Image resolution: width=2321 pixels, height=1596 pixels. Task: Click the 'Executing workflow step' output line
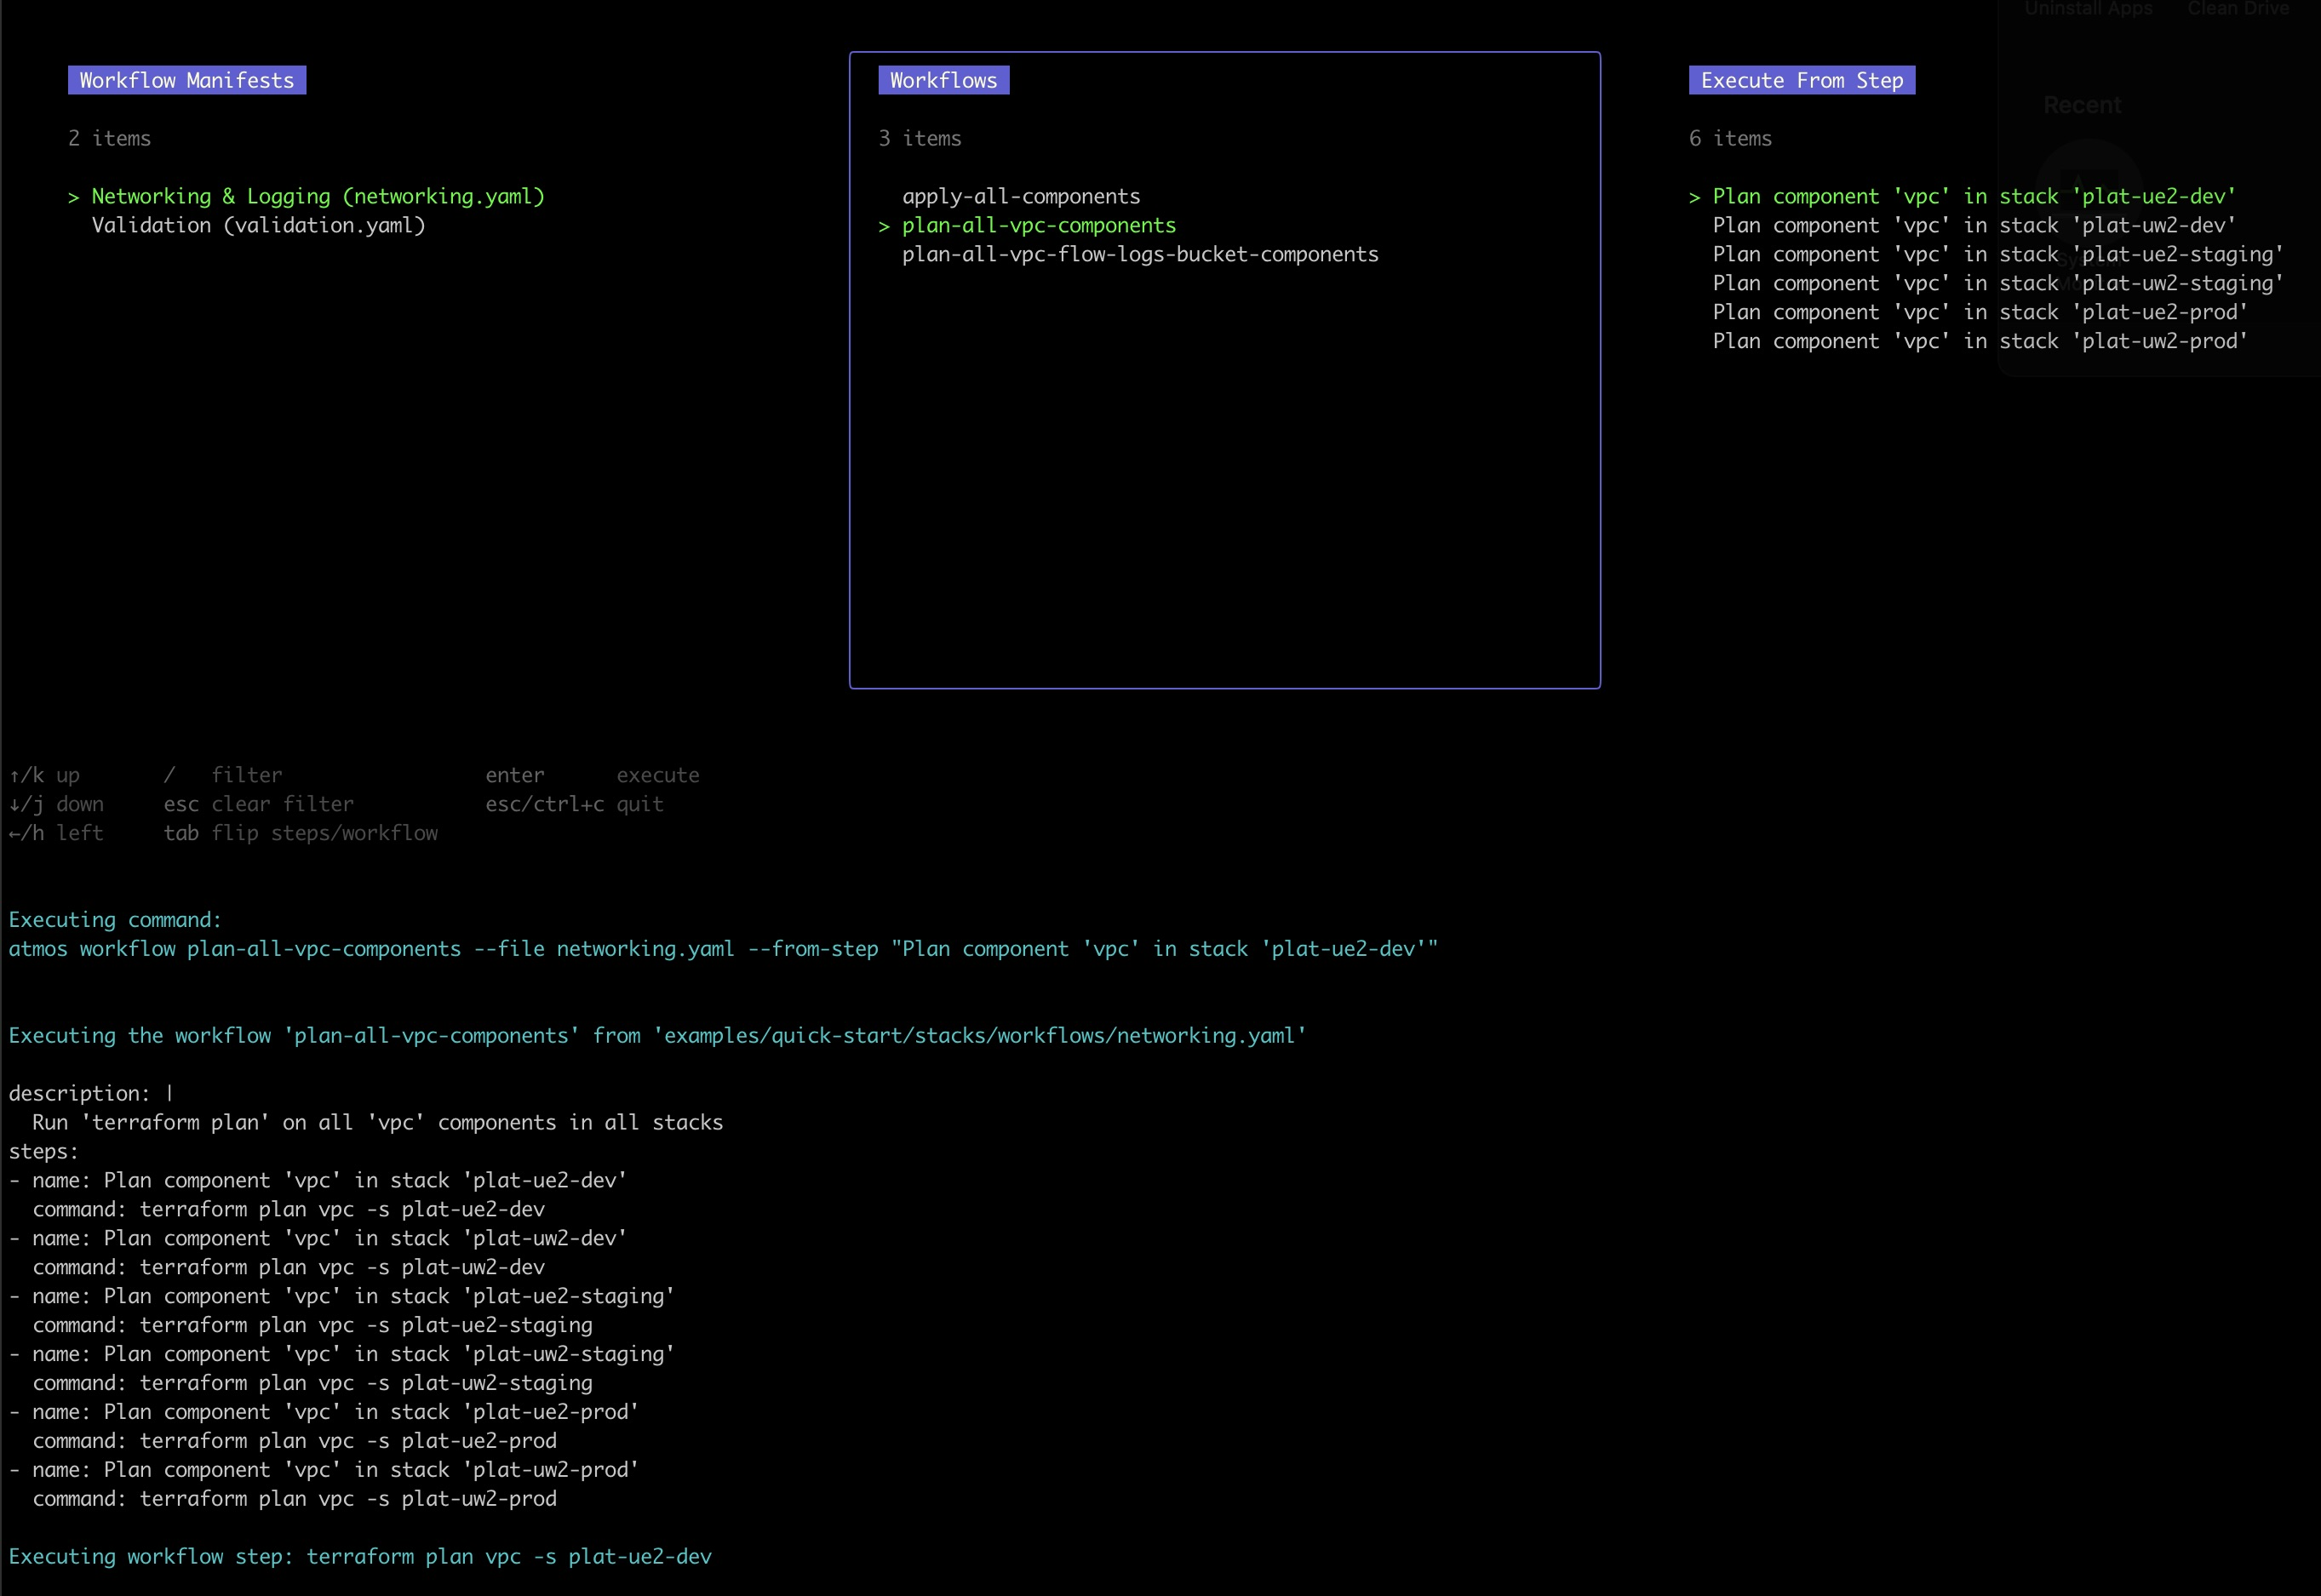click(360, 1556)
